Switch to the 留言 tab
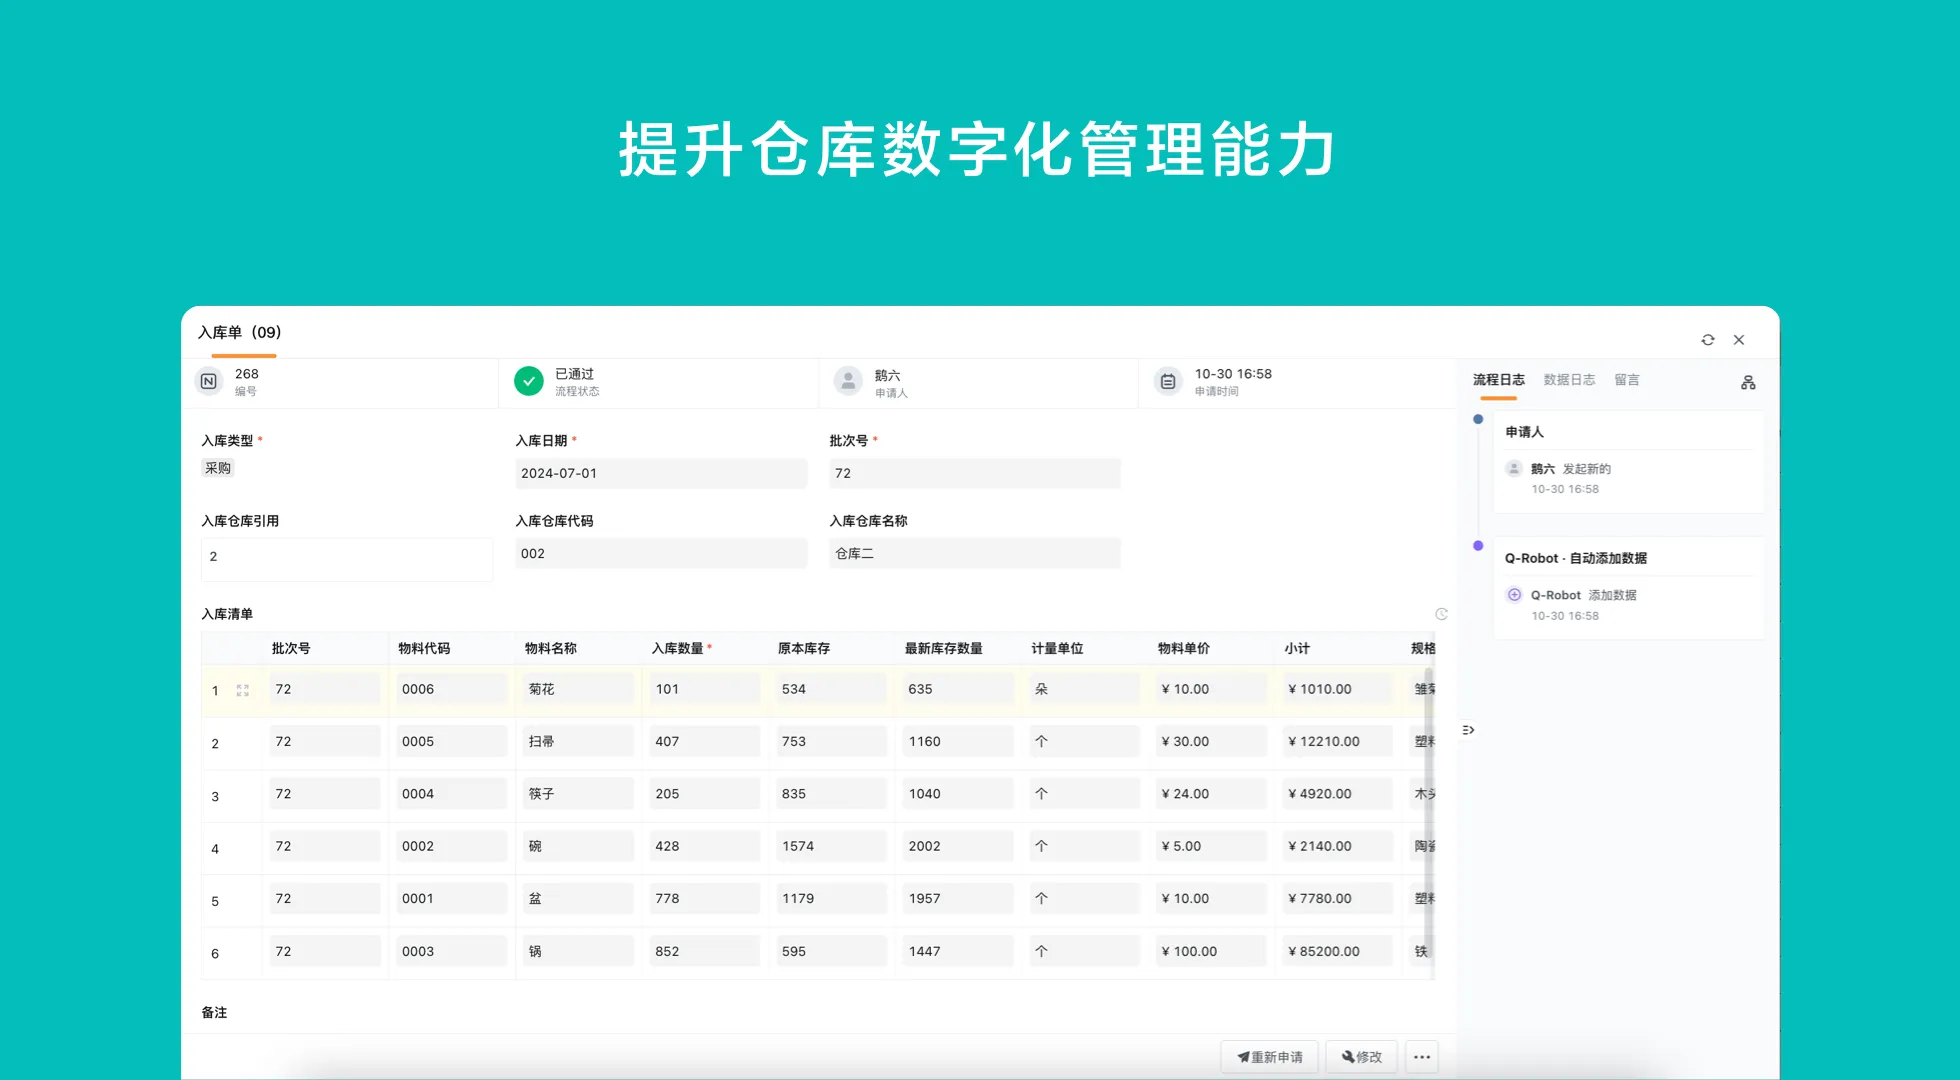This screenshot has height=1080, width=1960. click(x=1627, y=380)
